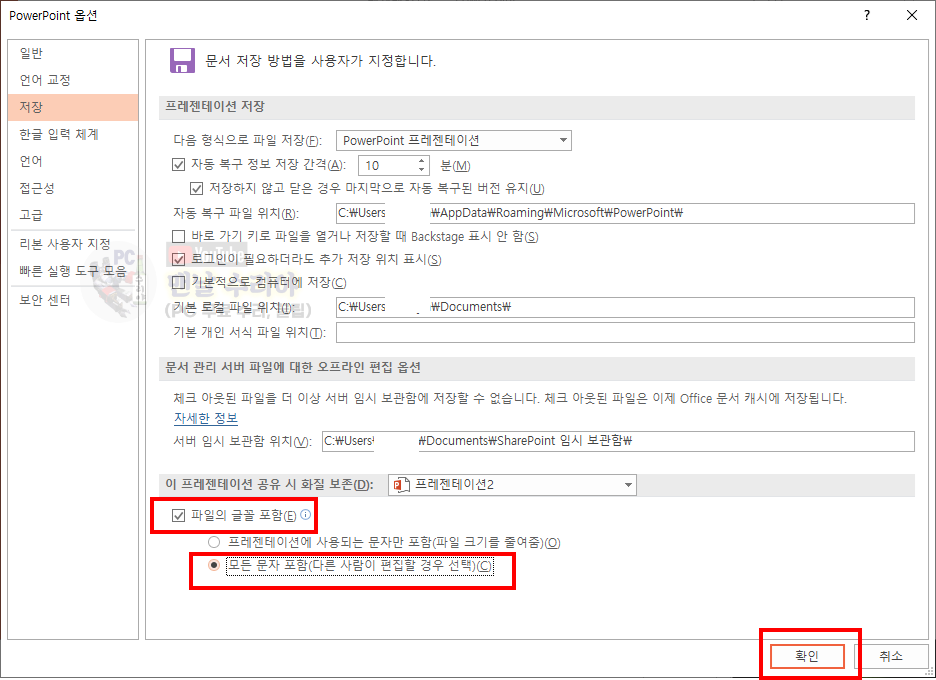Viewport: 936px width, 680px height.
Task: Open the 언어 교정 options category
Action: click(73, 80)
